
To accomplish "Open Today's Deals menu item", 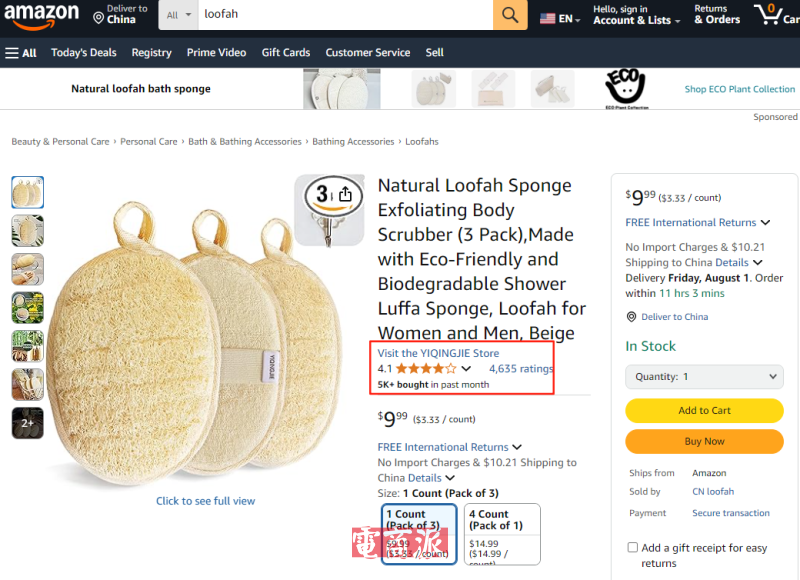I will (x=83, y=53).
